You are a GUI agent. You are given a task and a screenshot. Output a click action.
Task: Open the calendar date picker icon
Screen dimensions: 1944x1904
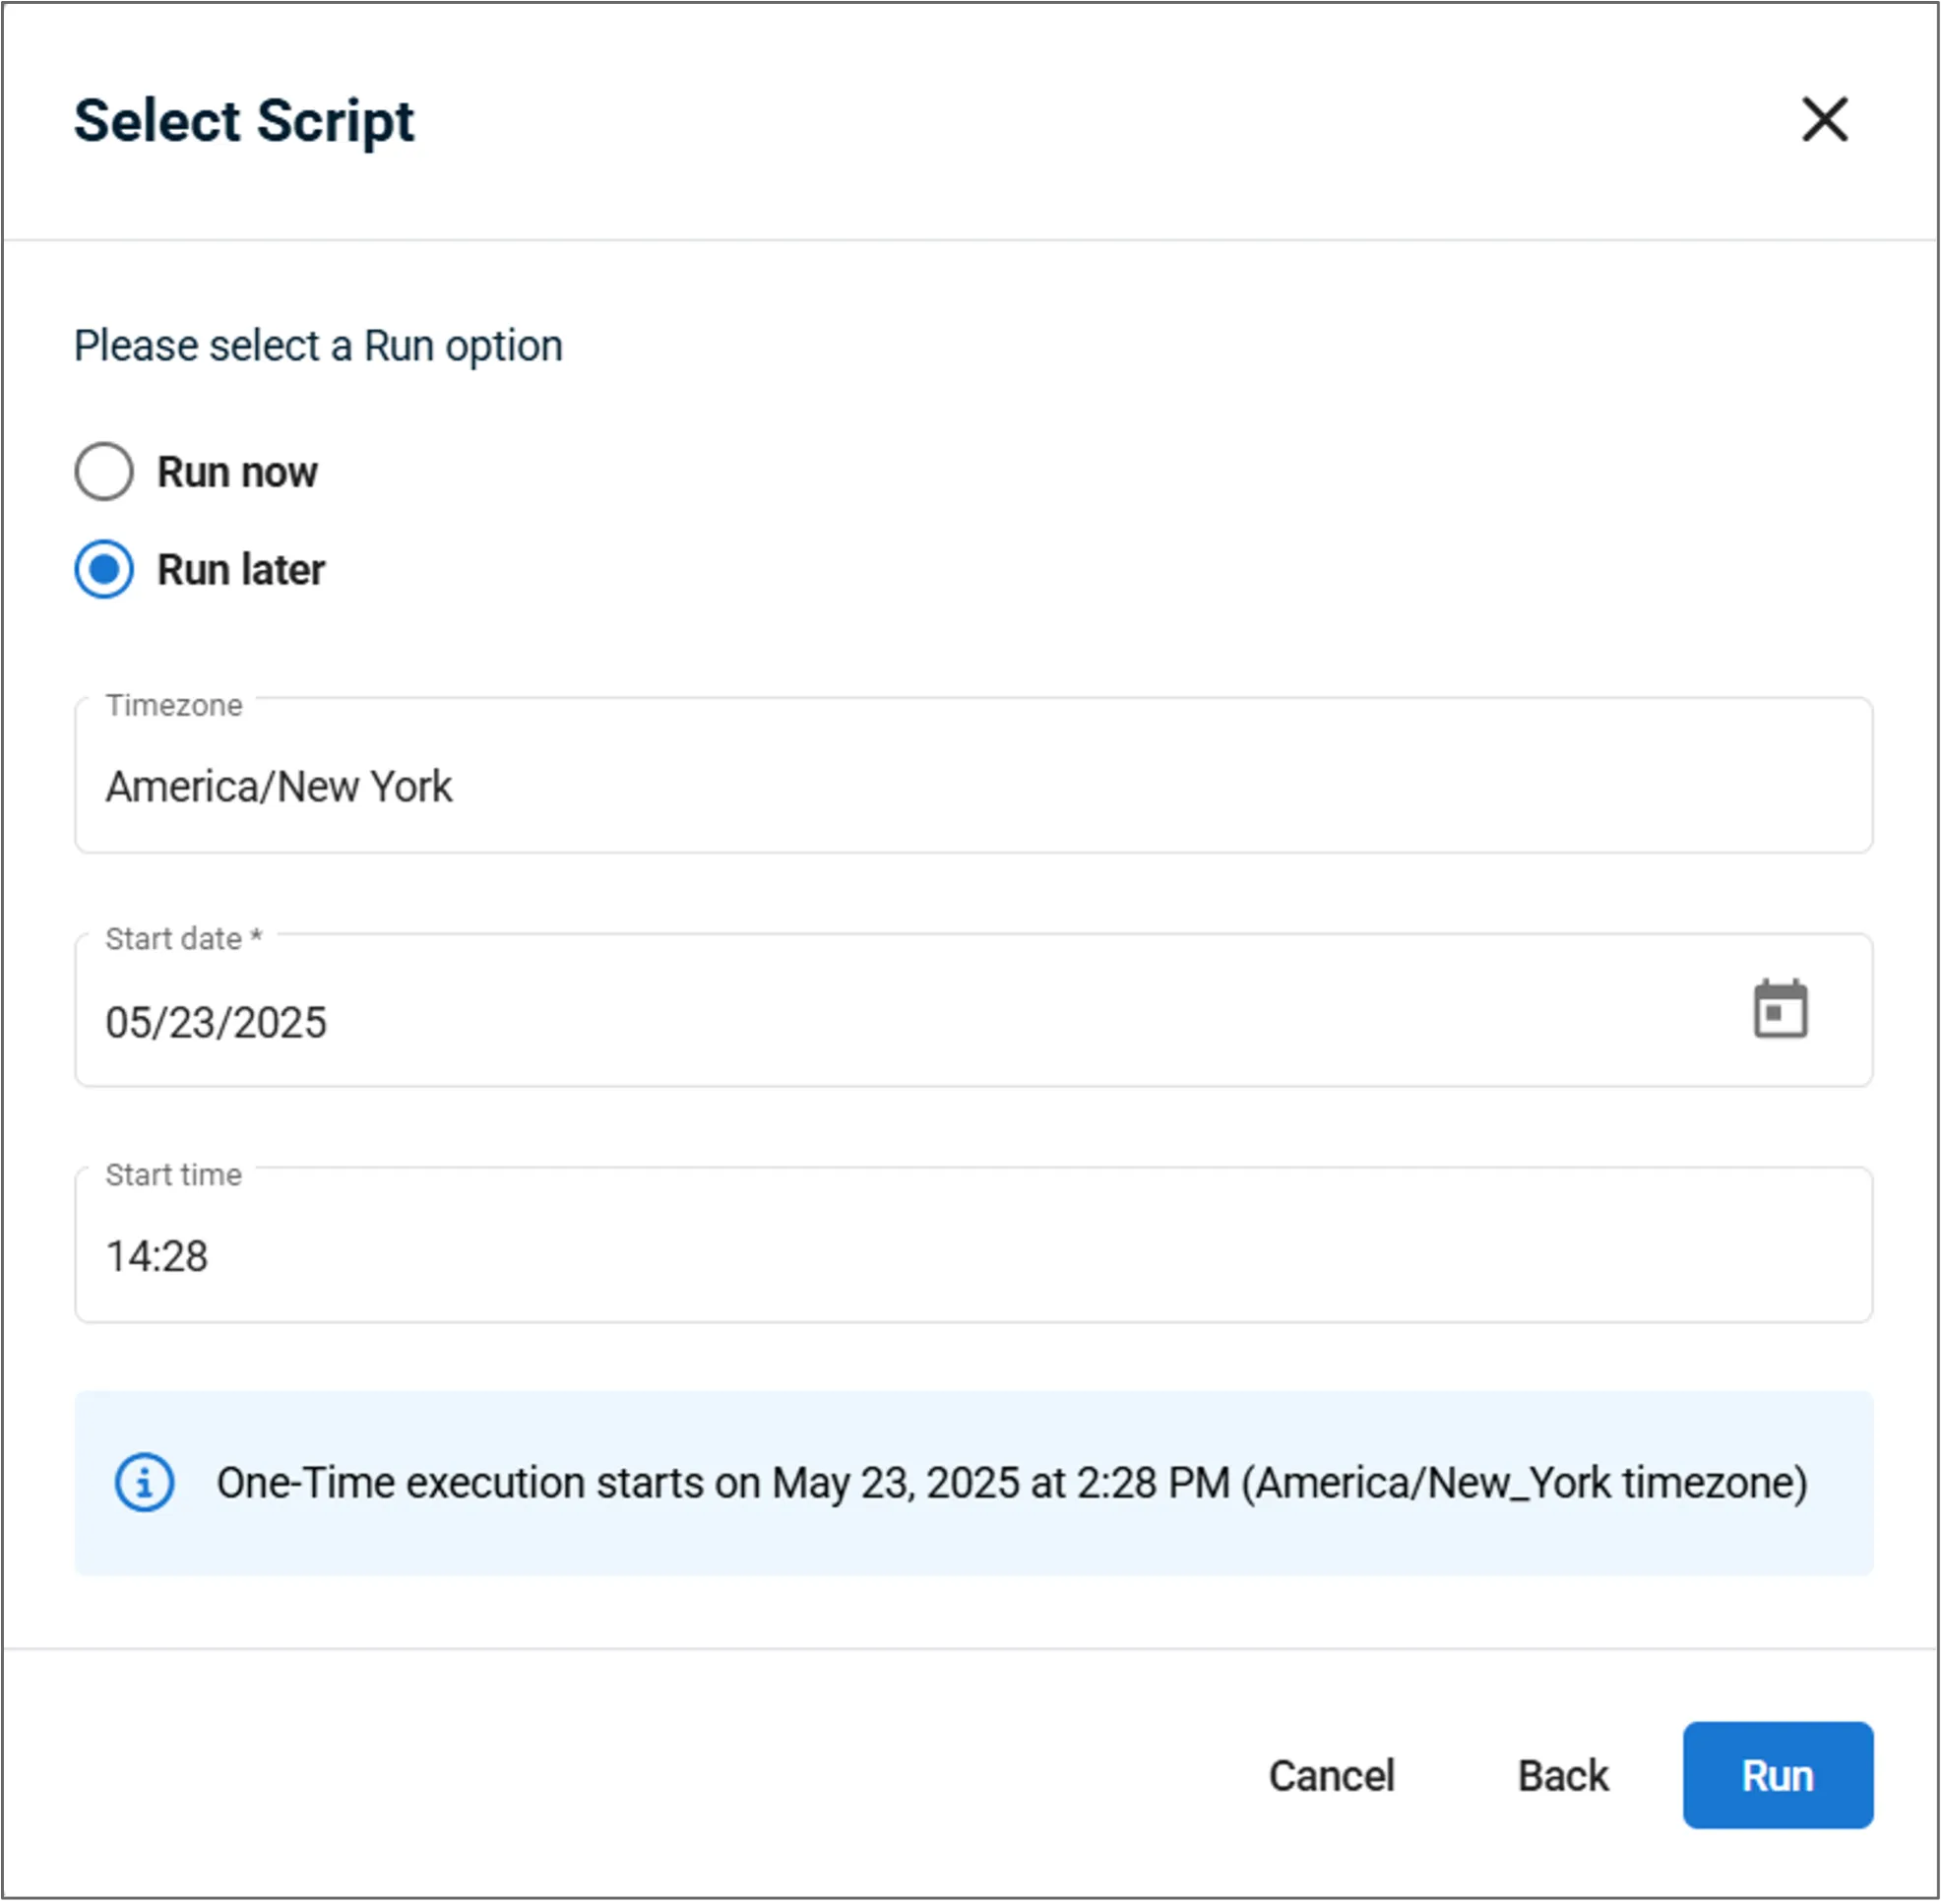pyautogui.click(x=1780, y=1010)
